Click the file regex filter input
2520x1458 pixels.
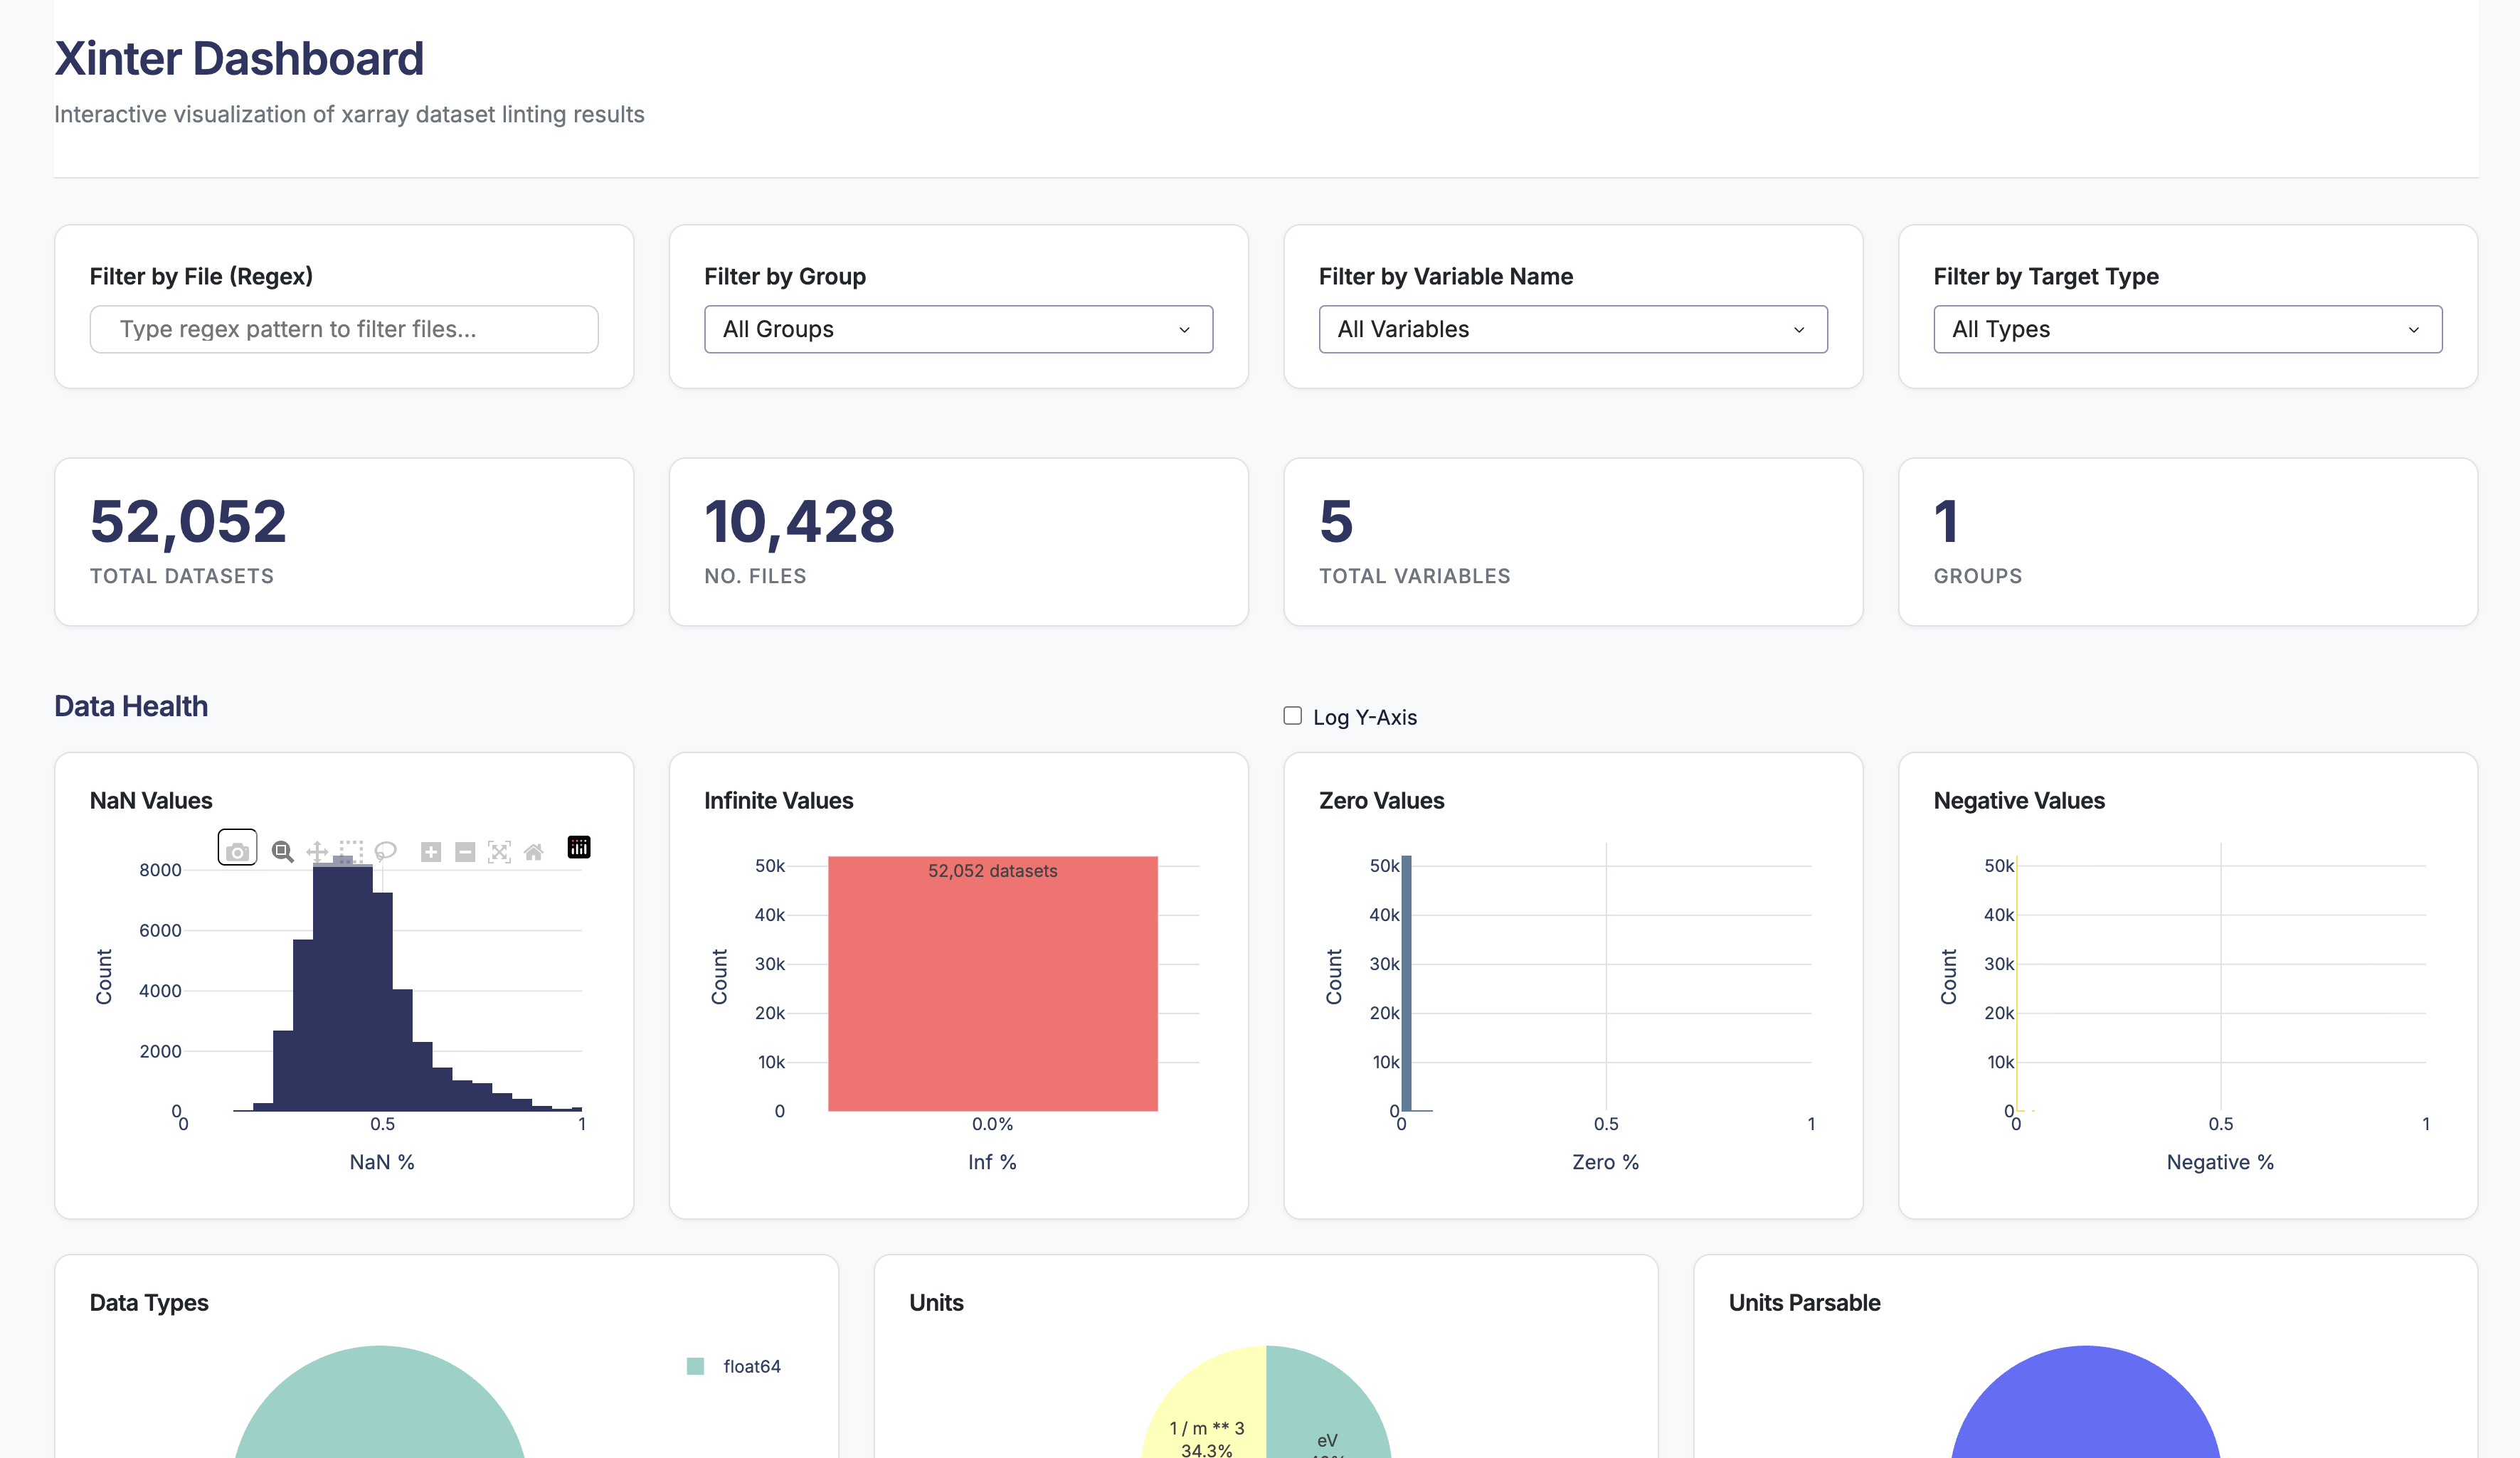(344, 329)
